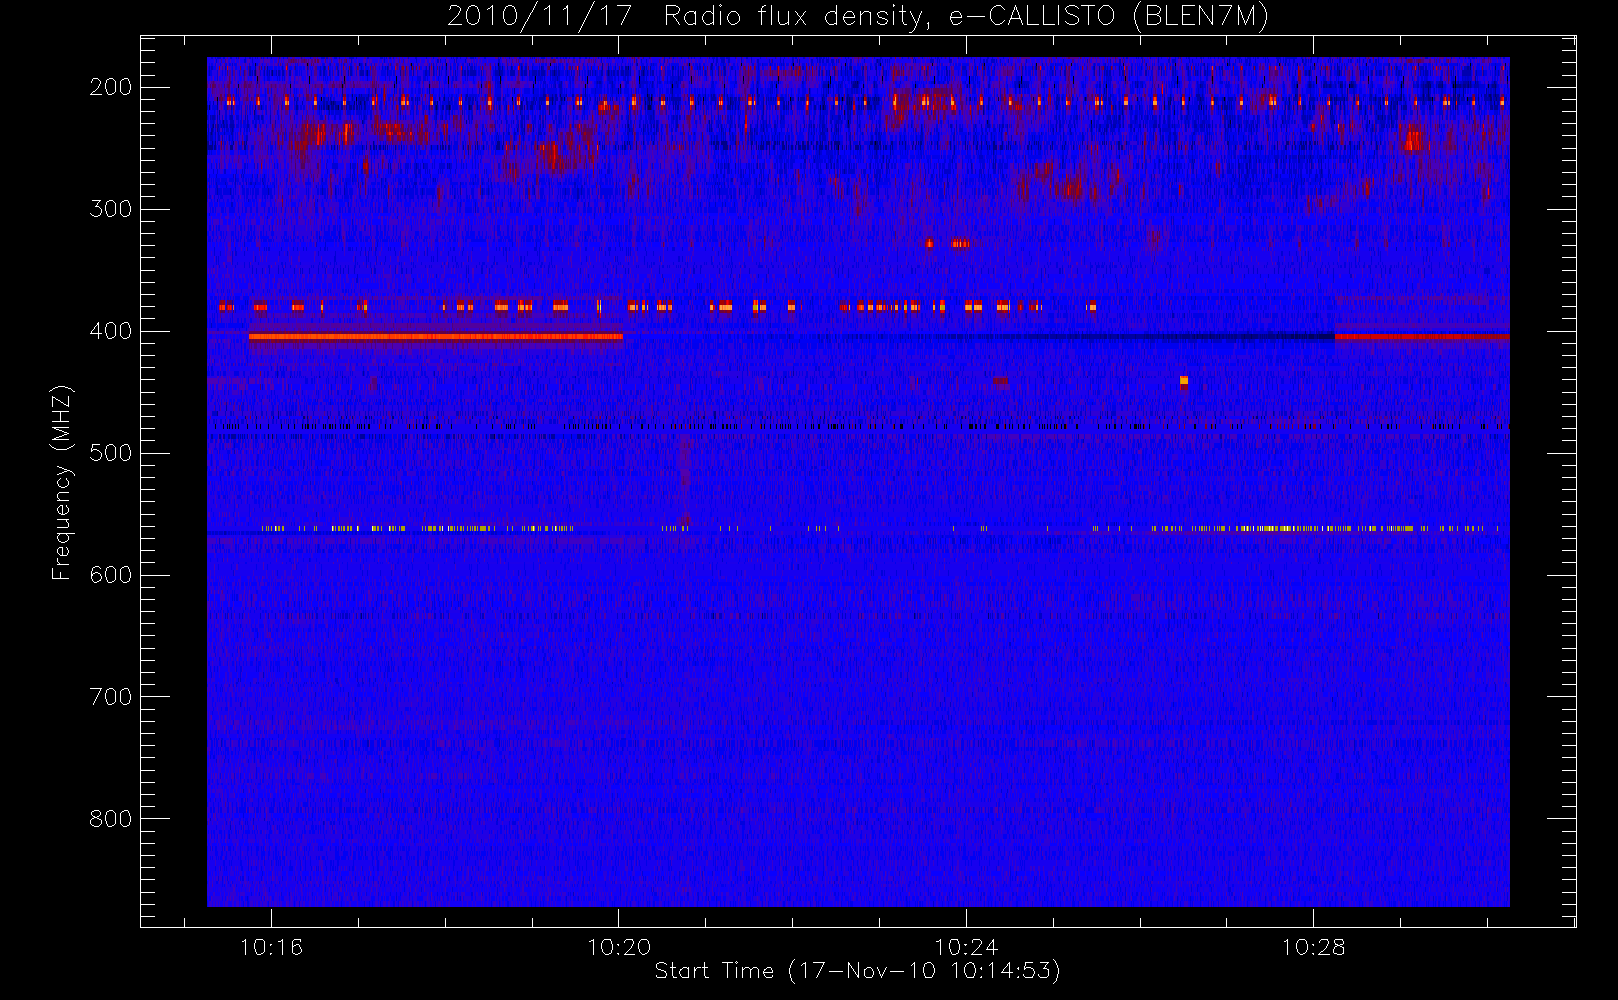The image size is (1618, 1000).
Task: Click the 10:28 time tick label
Action: [x=1313, y=947]
